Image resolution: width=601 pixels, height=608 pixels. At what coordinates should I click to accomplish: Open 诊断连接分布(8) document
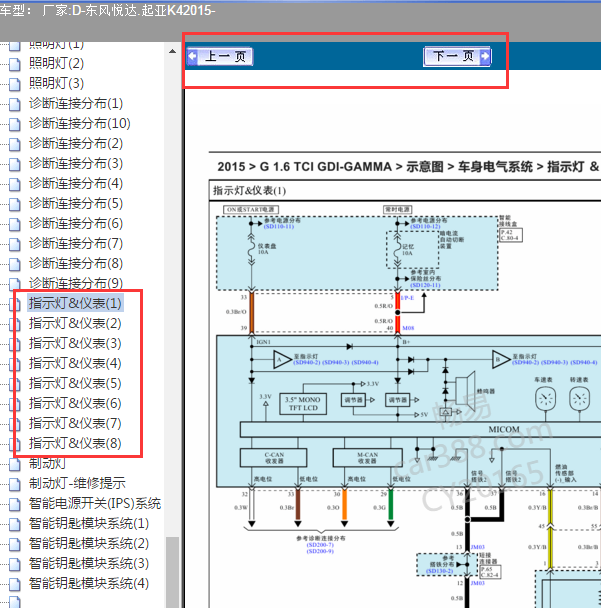tap(76, 264)
